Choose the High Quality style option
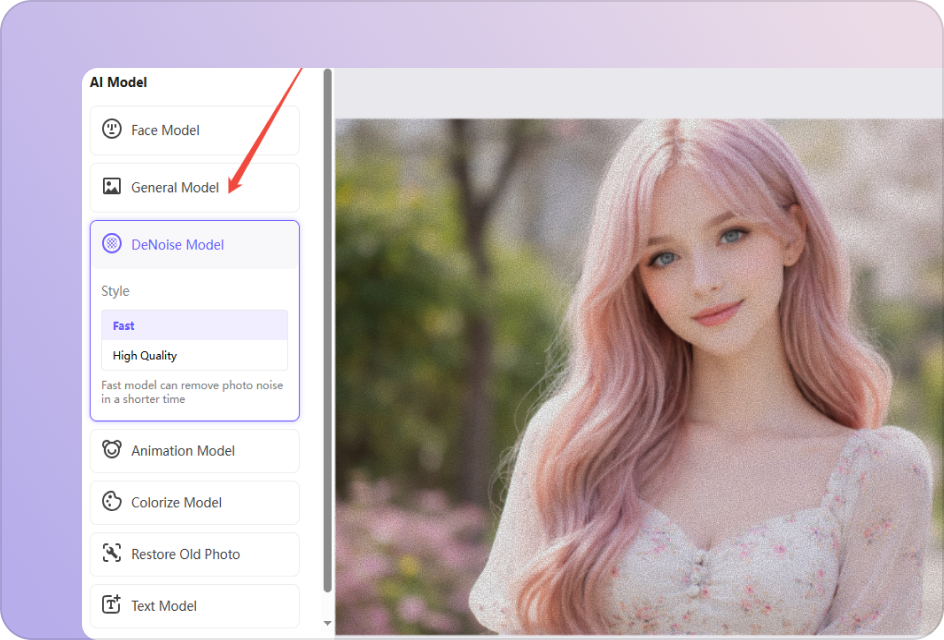This screenshot has height=640, width=944. point(194,355)
